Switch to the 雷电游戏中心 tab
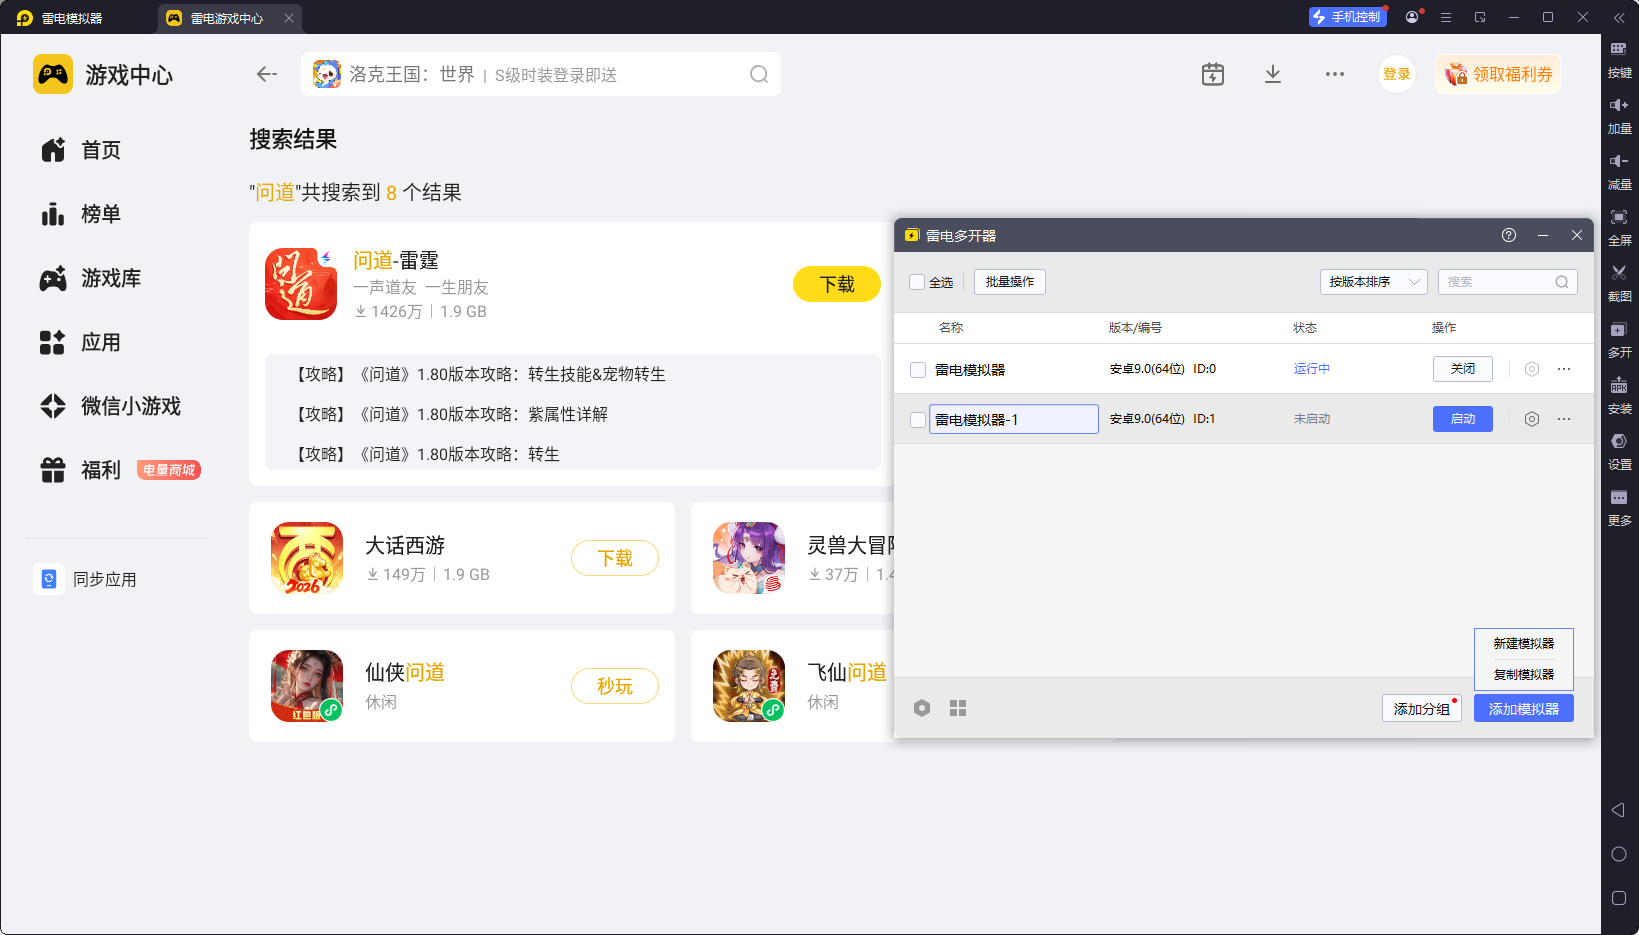Viewport: 1639px width, 935px height. [x=226, y=18]
